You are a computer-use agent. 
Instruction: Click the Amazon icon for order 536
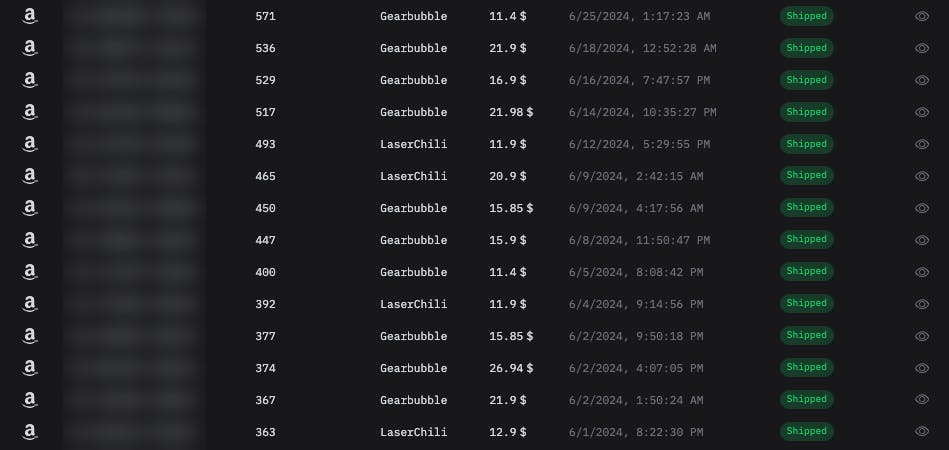pos(30,49)
